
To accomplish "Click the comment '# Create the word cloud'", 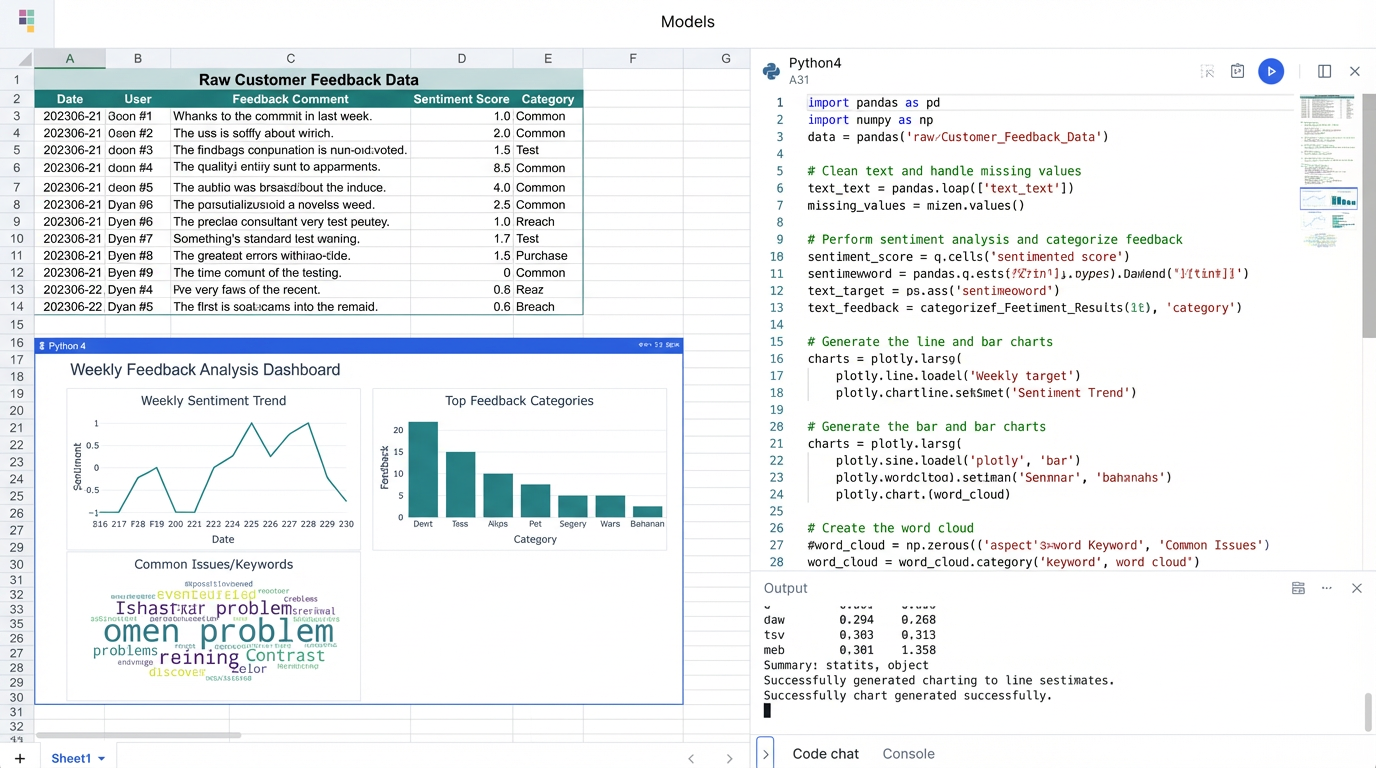I will tap(890, 528).
